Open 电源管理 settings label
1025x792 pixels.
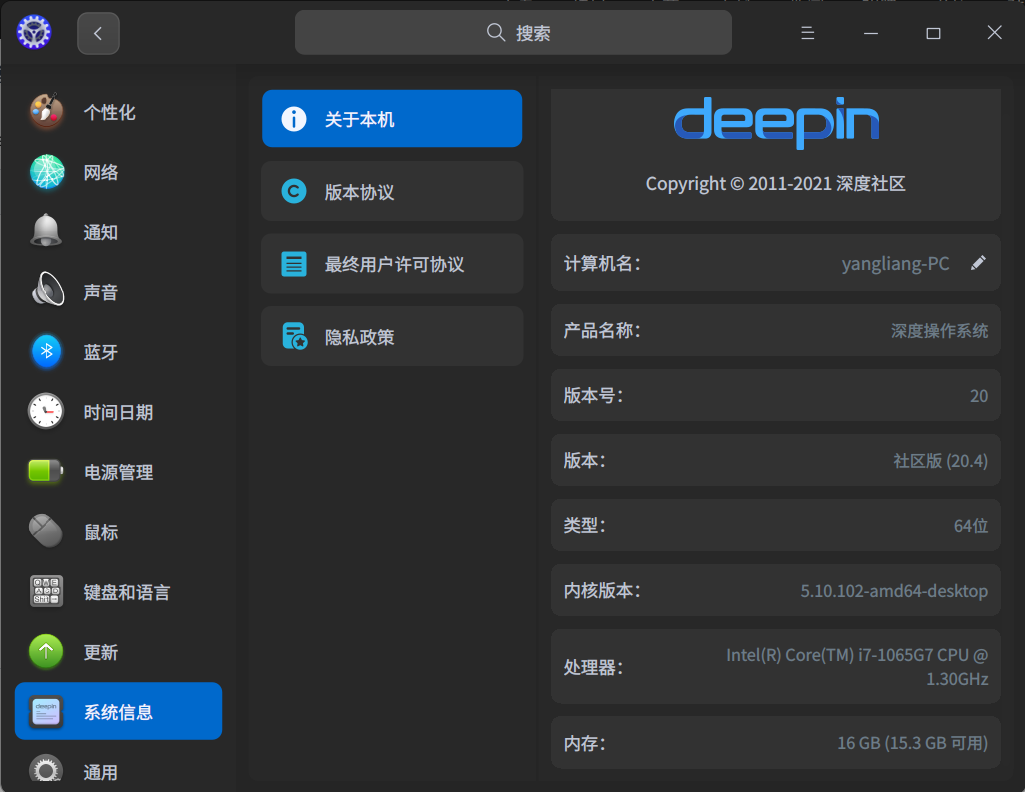click(x=118, y=472)
